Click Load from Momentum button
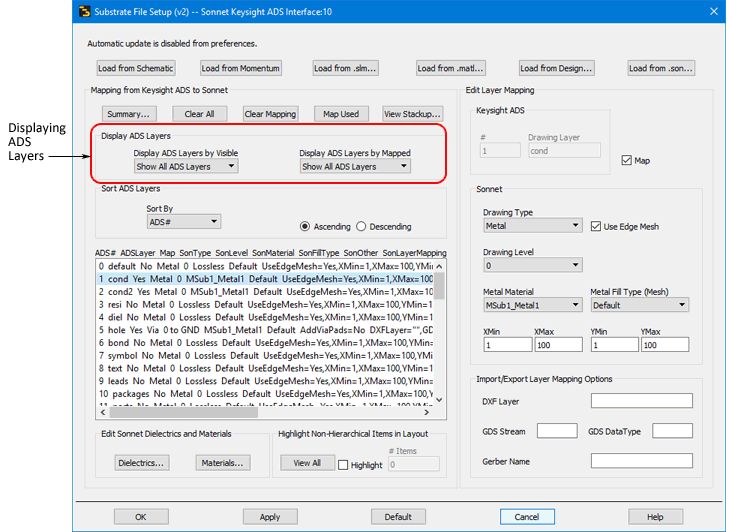This screenshot has height=532, width=729. click(240, 68)
